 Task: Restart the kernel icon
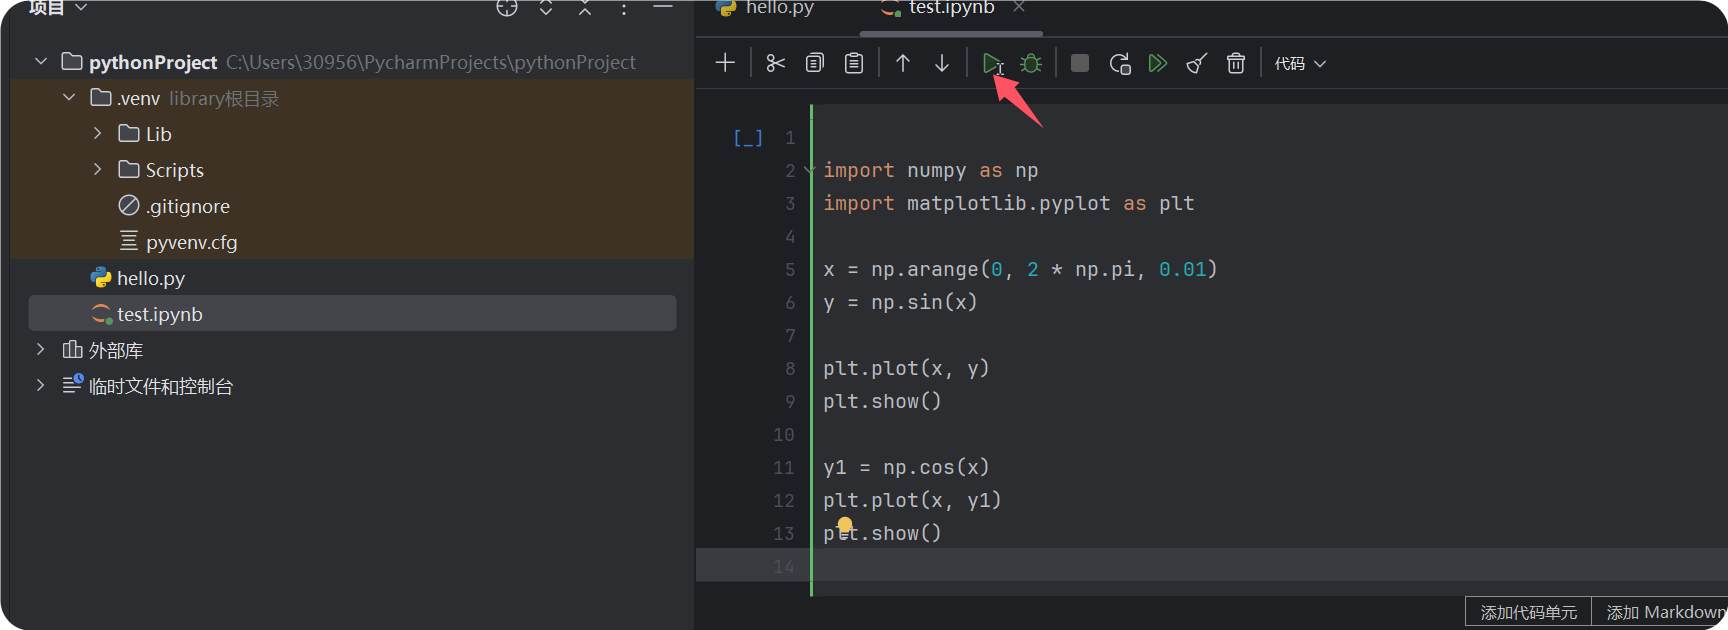tap(1120, 63)
